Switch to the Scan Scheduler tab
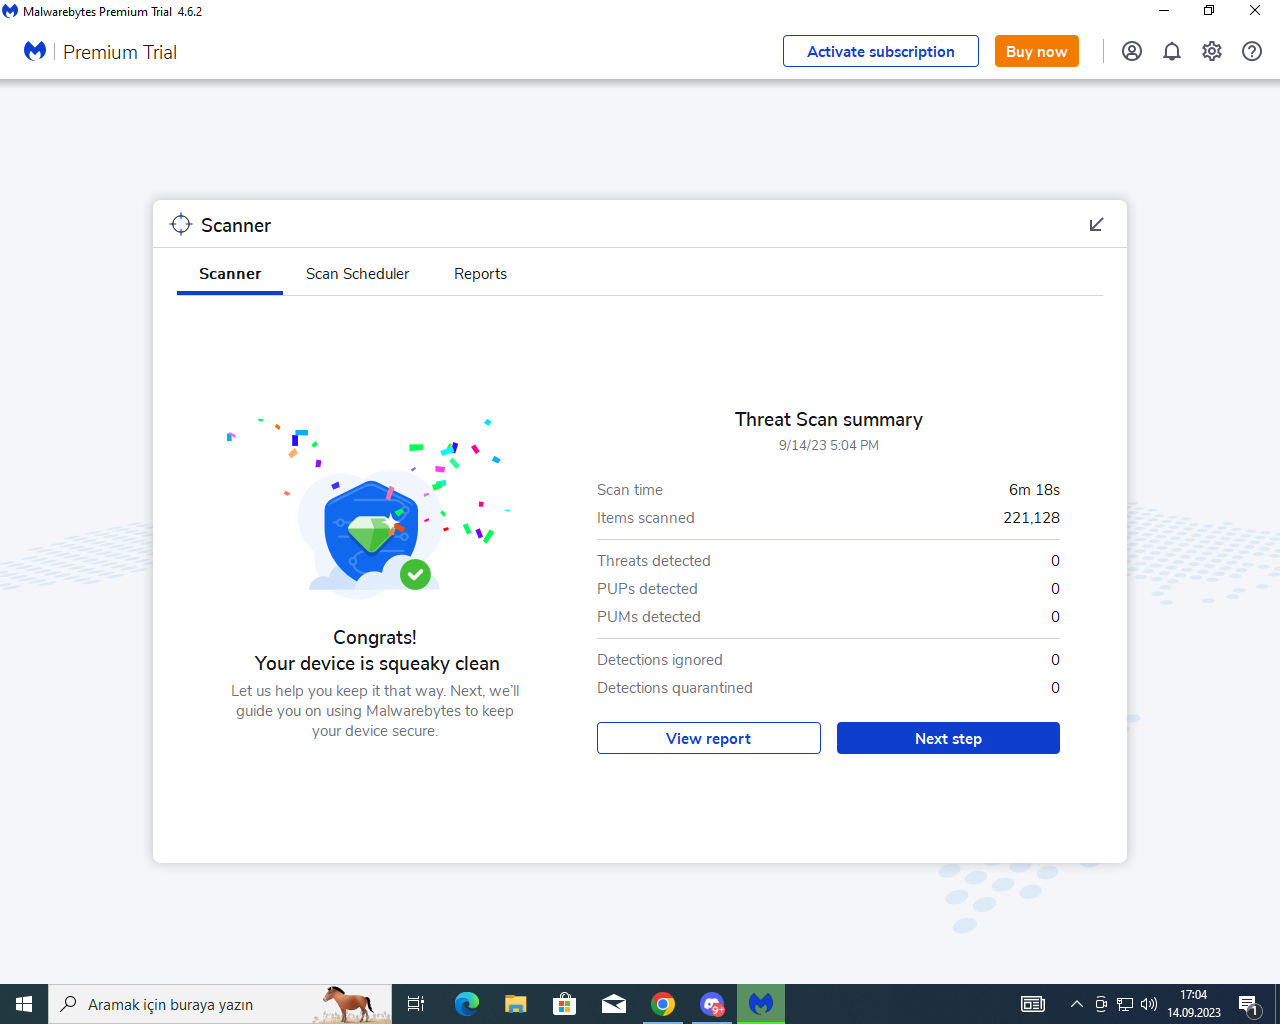Image resolution: width=1280 pixels, height=1024 pixels. (357, 274)
